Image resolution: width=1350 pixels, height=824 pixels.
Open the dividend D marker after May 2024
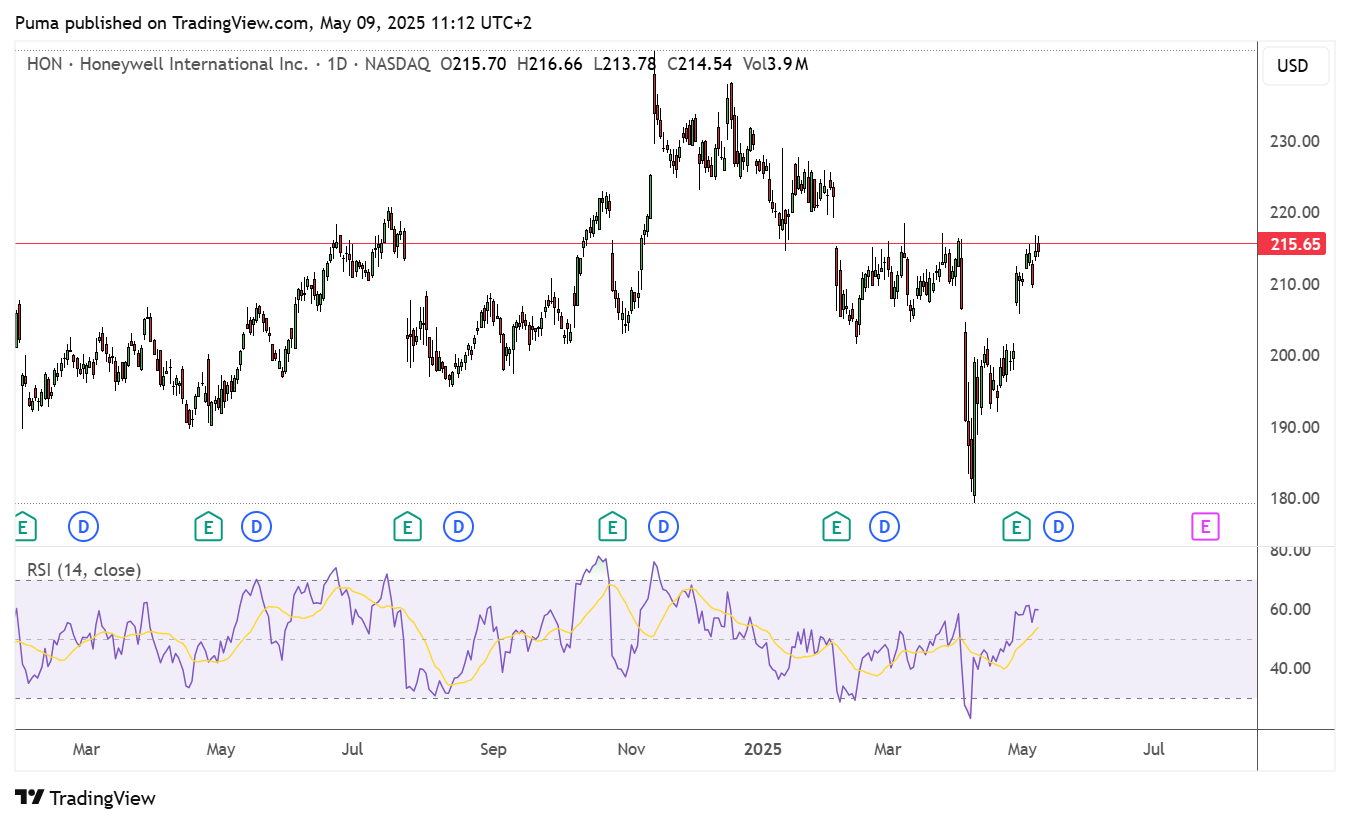(x=257, y=526)
